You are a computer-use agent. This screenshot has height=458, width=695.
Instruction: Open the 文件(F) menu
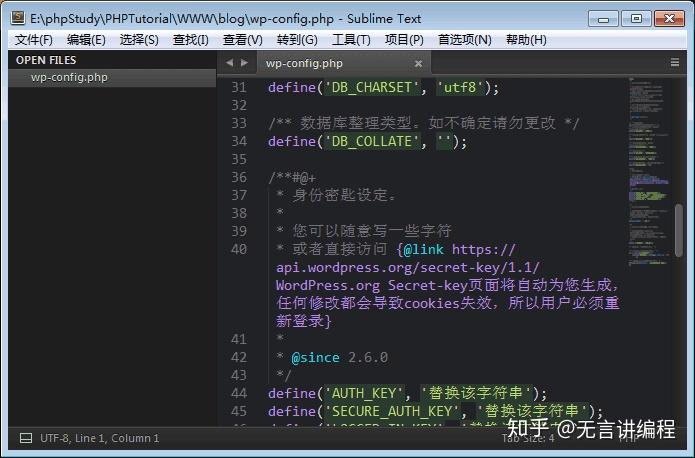coord(34,40)
